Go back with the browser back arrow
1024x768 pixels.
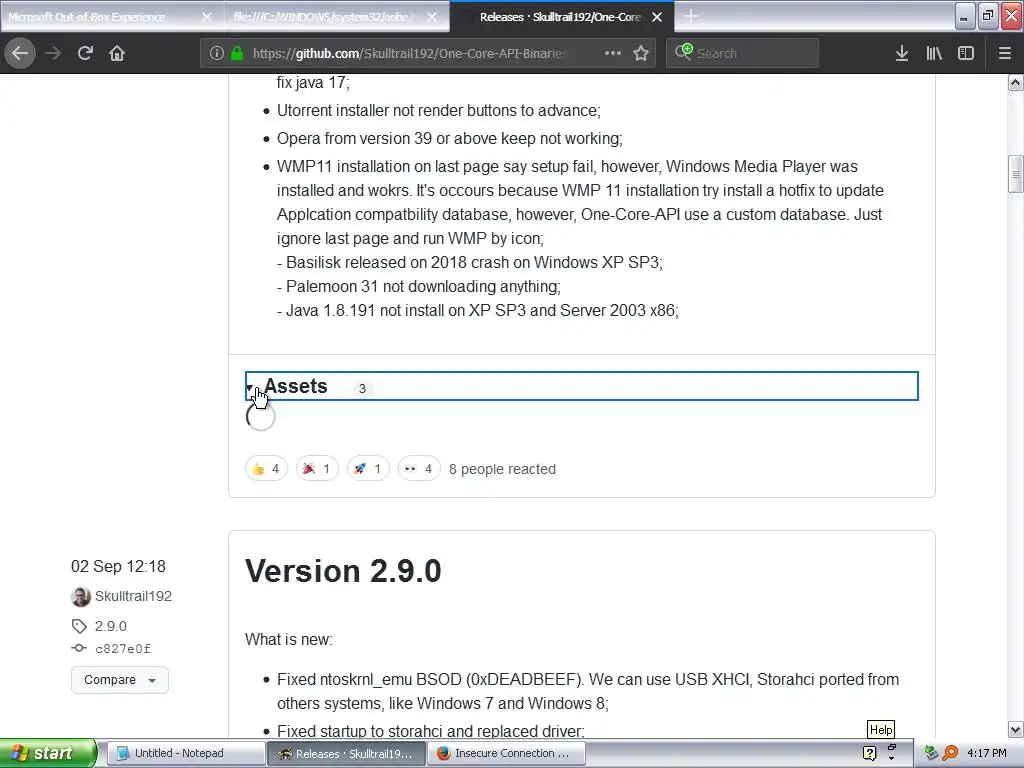pyautogui.click(x=20, y=53)
